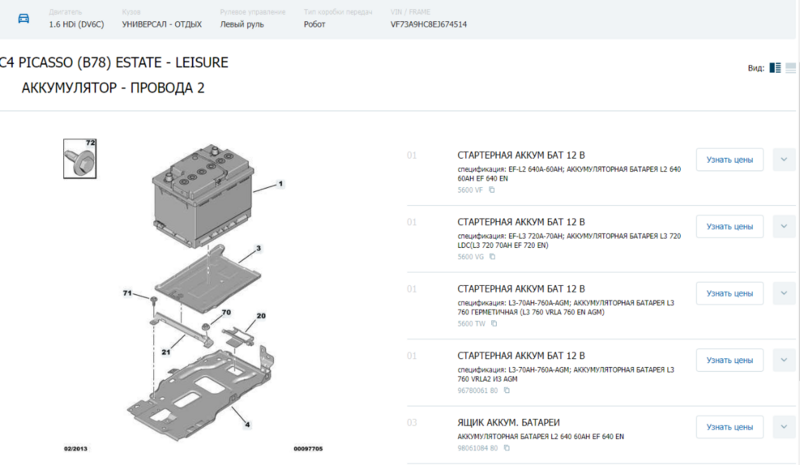Expand details for EF-L2 640A-60AH battery
This screenshot has width=800, height=465.
point(783,159)
